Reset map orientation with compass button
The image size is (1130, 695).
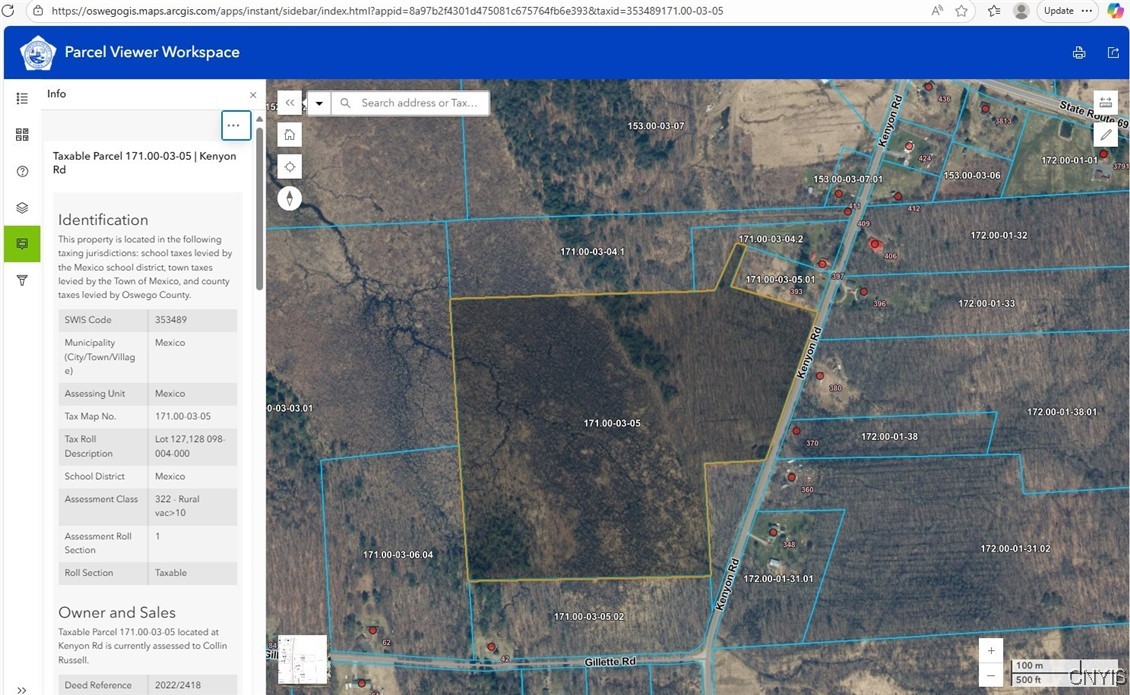pos(289,198)
